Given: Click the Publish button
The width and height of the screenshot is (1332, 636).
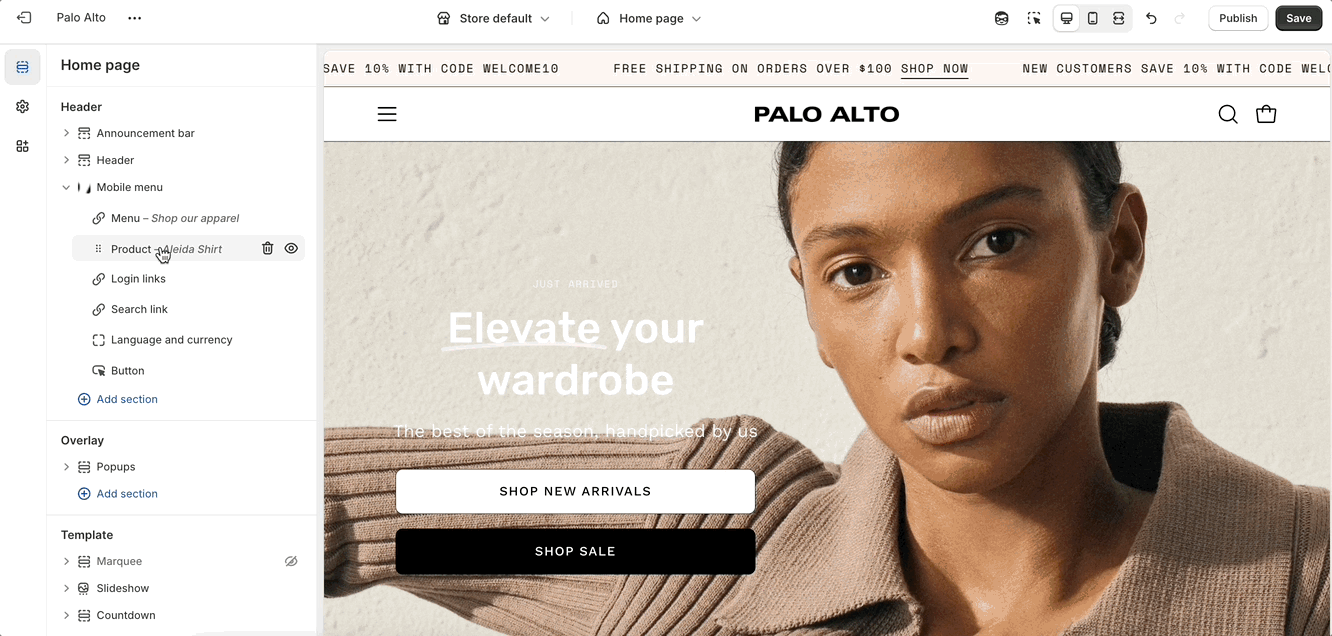Looking at the screenshot, I should coord(1238,18).
